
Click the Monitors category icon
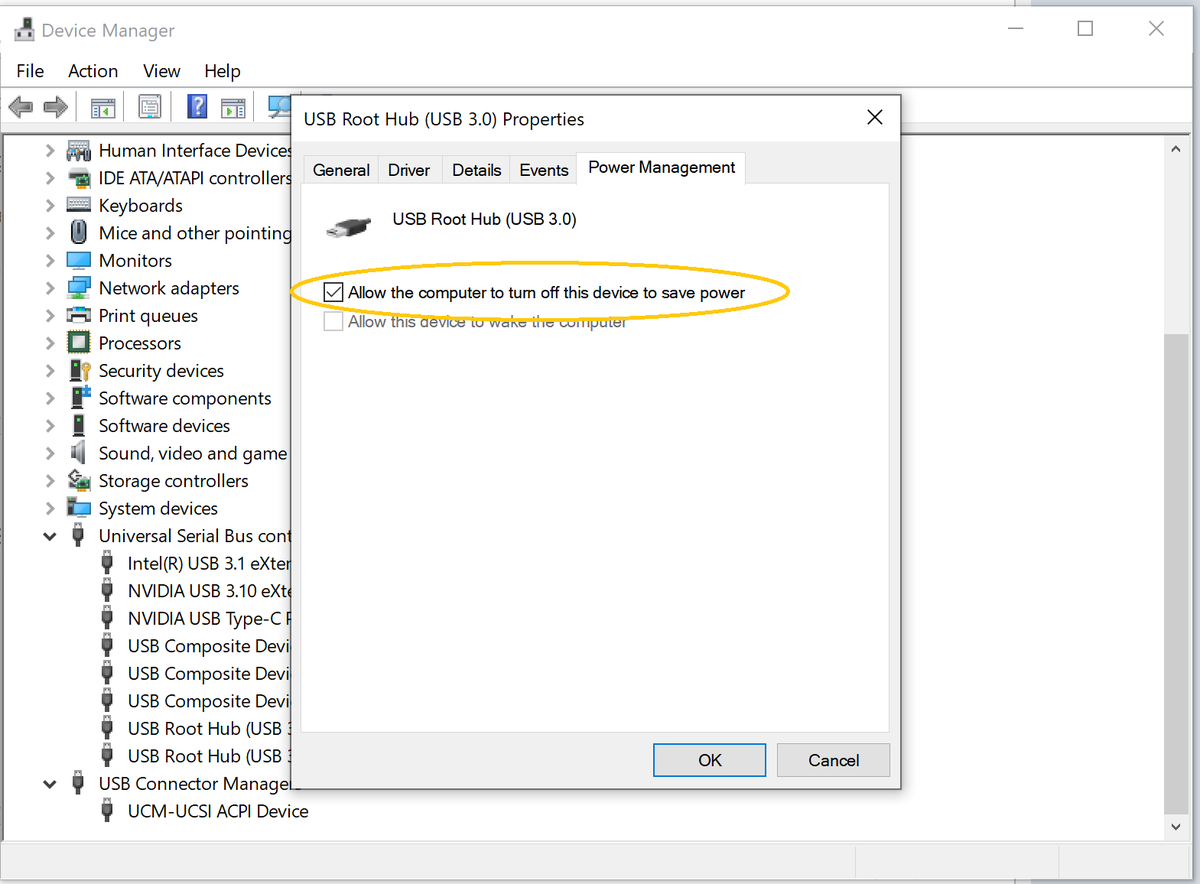point(79,260)
